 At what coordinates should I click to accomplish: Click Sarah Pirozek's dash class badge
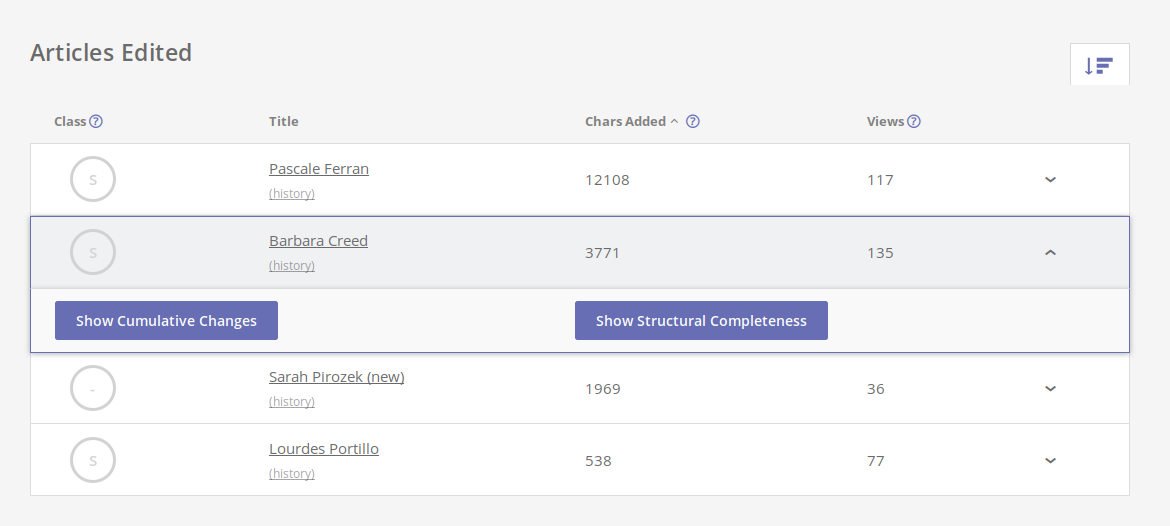click(93, 388)
